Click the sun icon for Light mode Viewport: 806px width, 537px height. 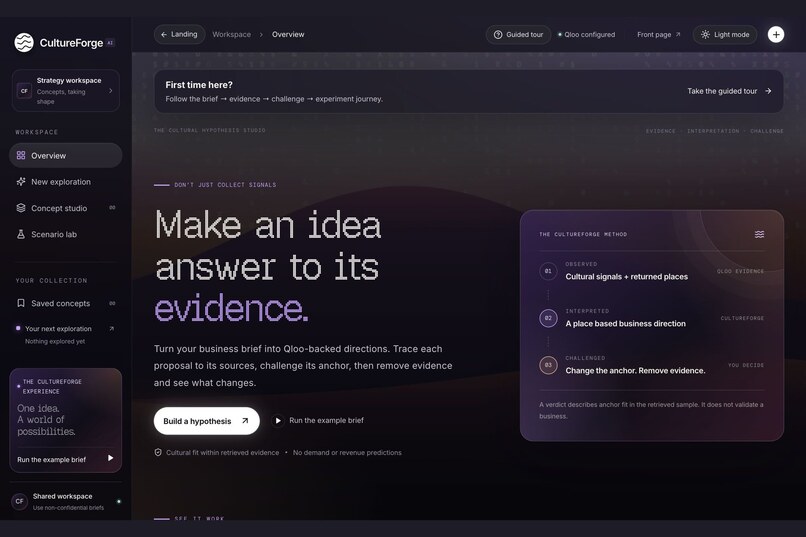coord(705,34)
